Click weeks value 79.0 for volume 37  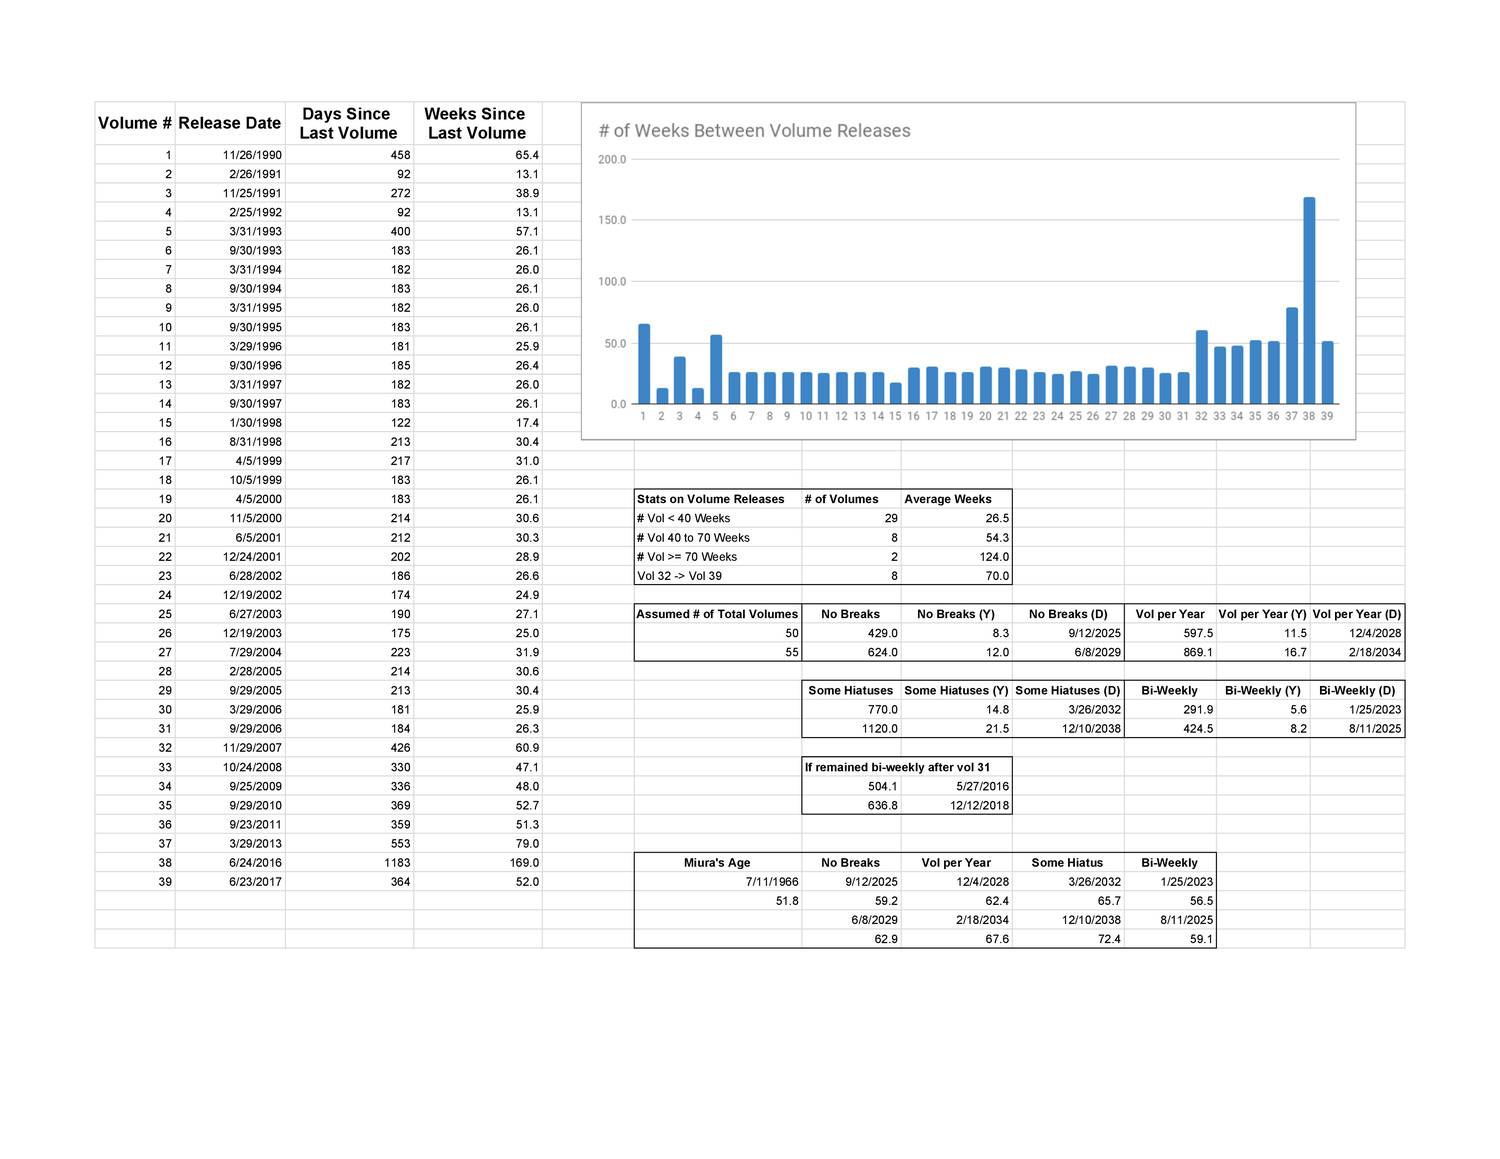[x=477, y=843]
